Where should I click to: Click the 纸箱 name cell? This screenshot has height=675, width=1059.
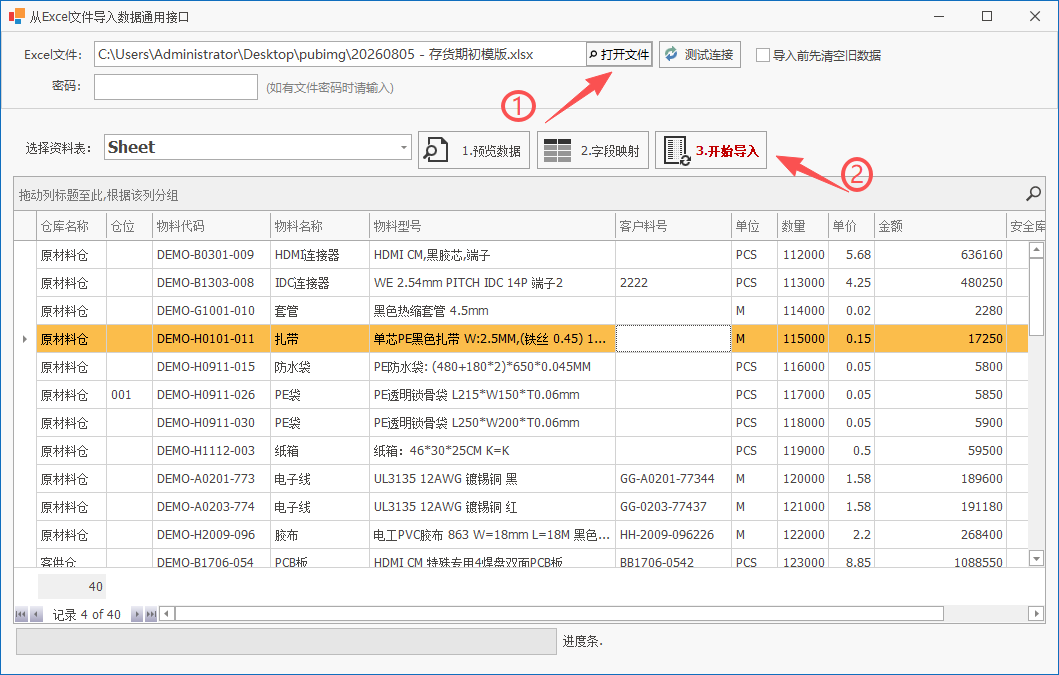(x=320, y=451)
